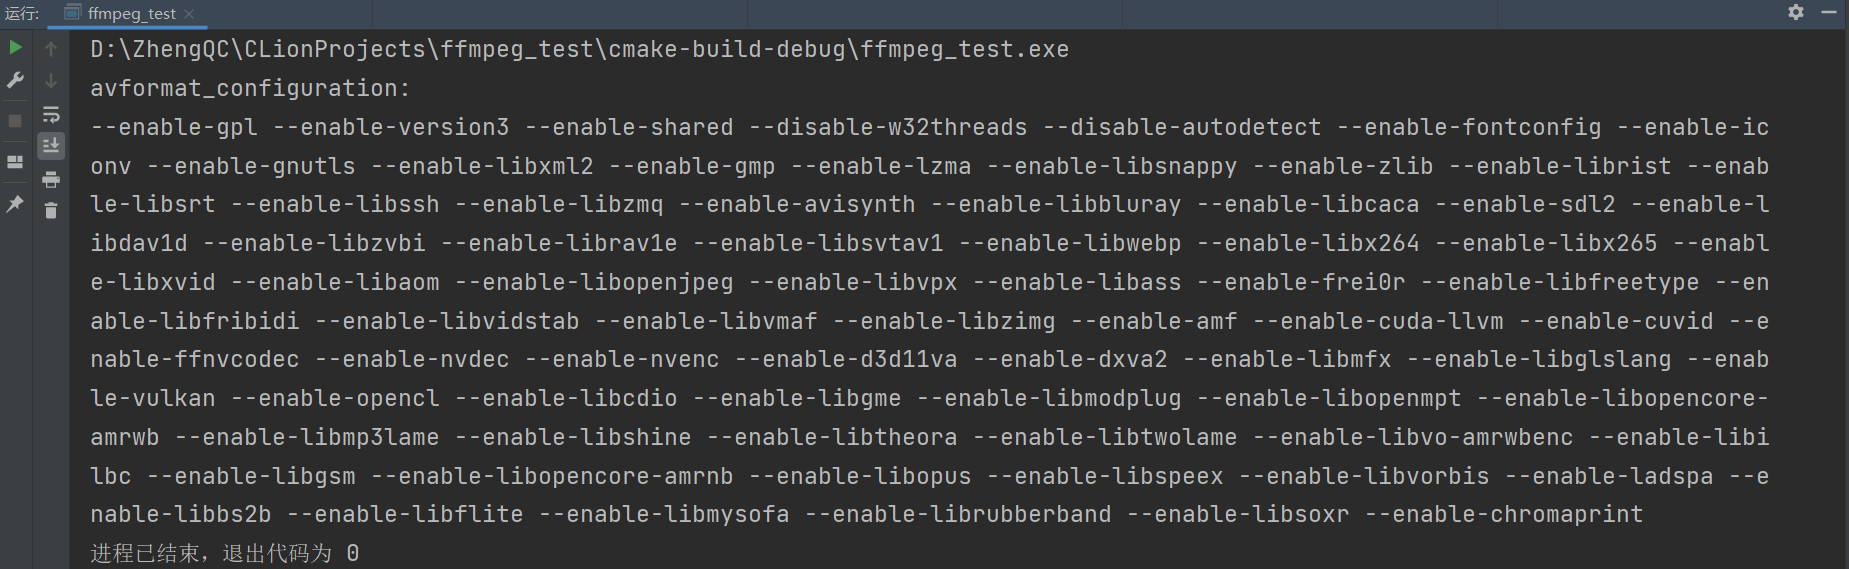This screenshot has width=1849, height=569.
Task: Clear console output with the trash icon
Action: tap(51, 211)
